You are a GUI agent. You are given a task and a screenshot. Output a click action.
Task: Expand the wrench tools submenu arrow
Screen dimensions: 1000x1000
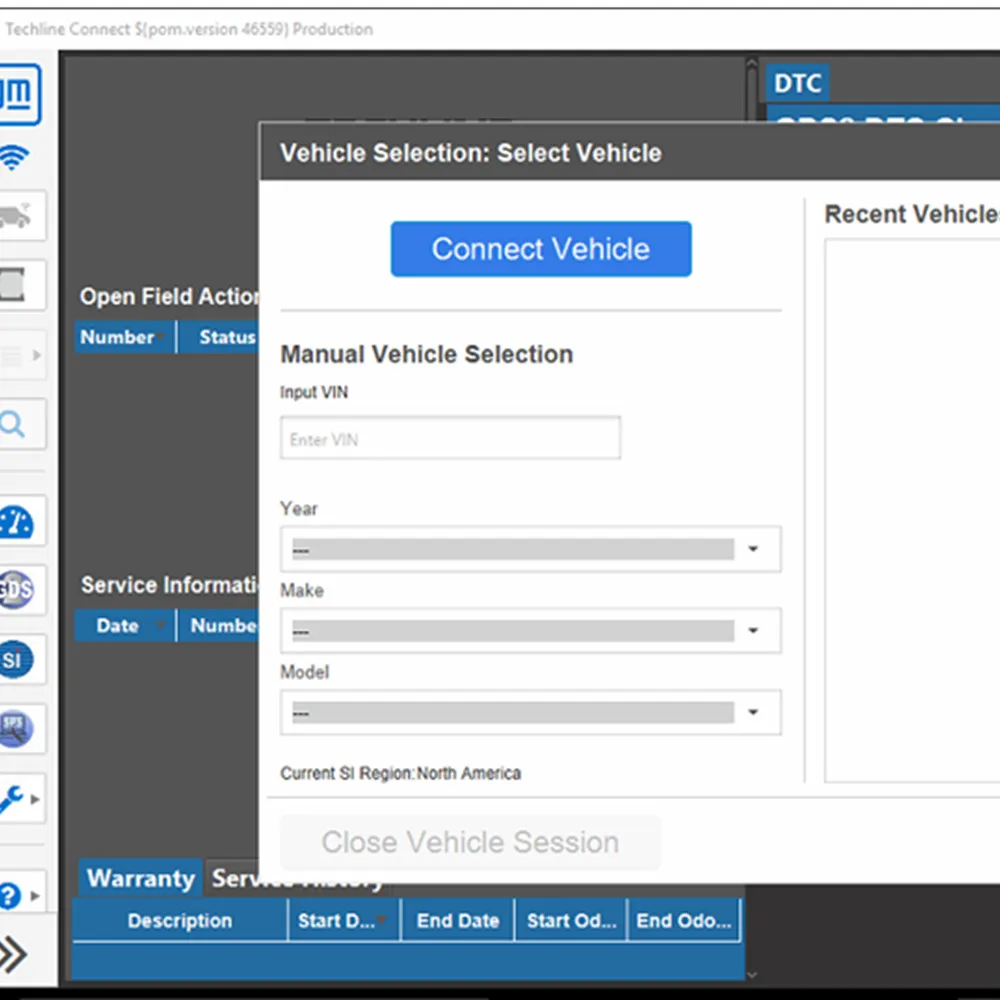[36, 798]
